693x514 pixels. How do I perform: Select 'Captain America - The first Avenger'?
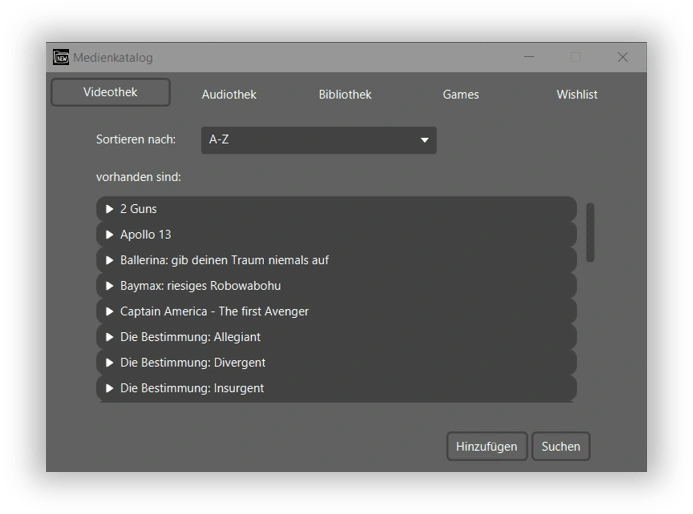[x=214, y=312]
